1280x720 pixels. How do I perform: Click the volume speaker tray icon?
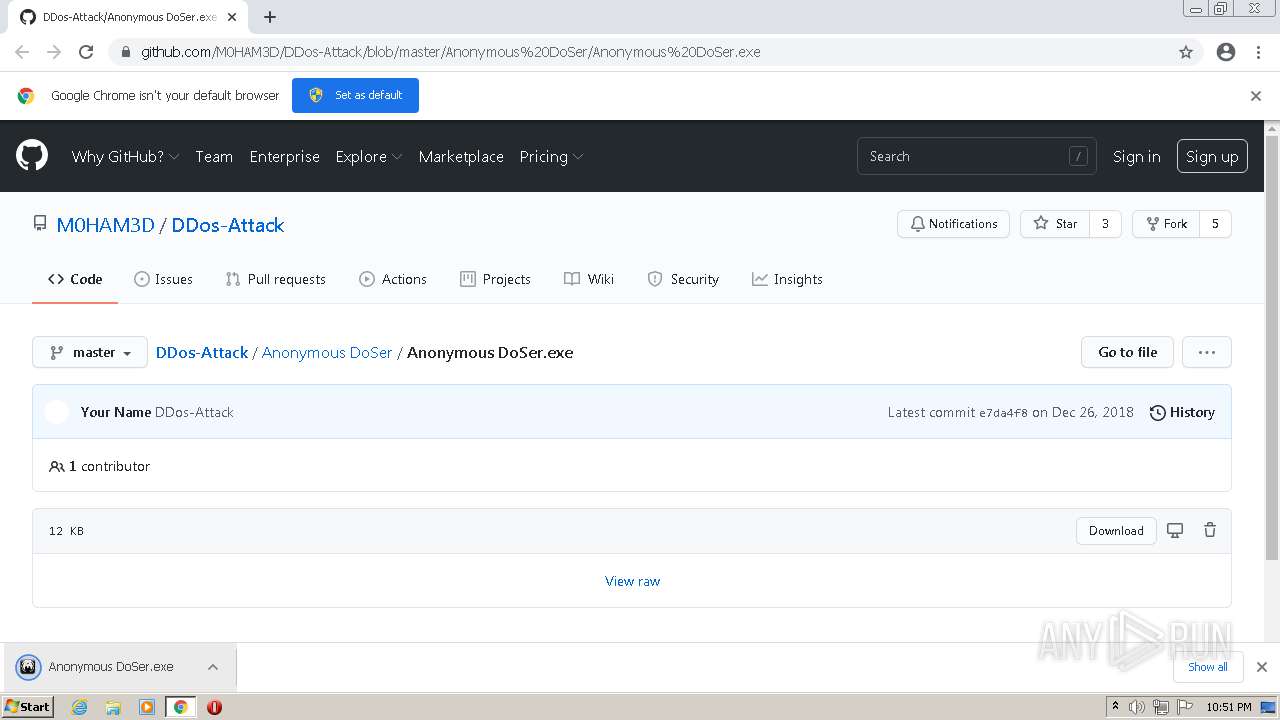pos(1137,707)
